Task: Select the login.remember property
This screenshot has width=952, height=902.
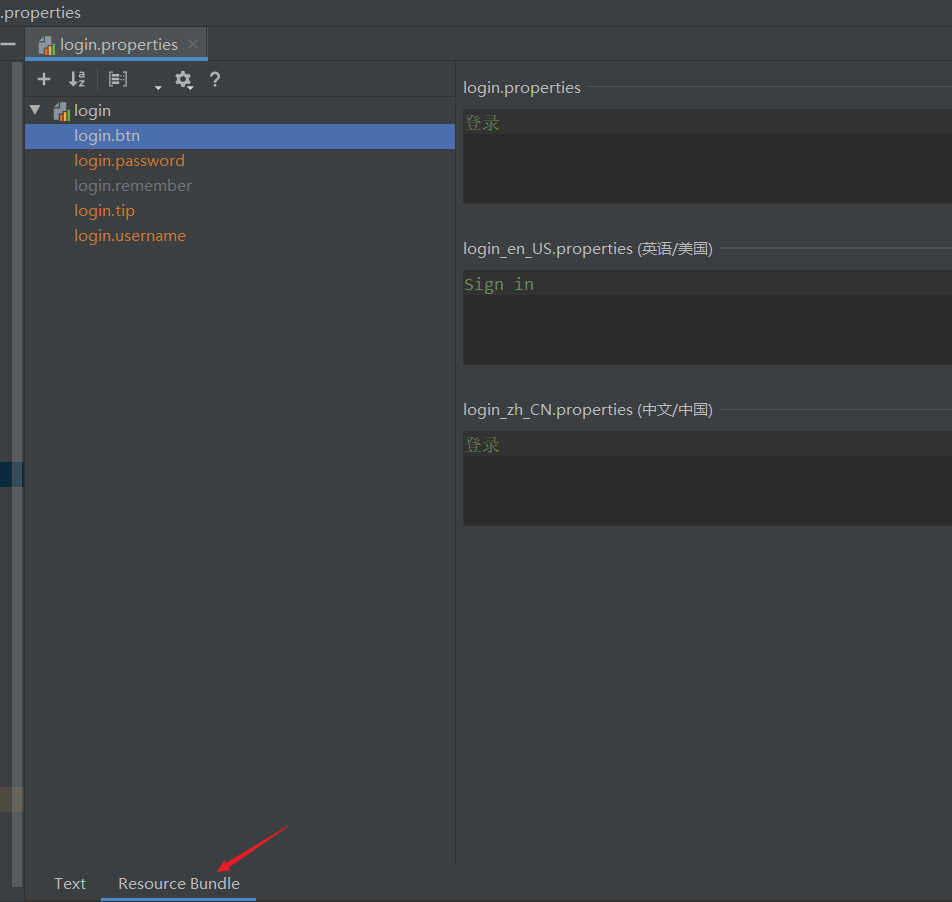Action: 132,185
